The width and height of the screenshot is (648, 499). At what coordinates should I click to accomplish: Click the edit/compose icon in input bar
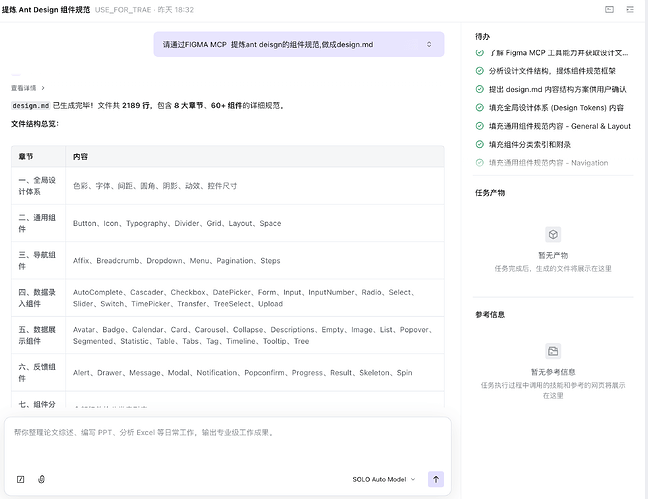pos(20,479)
